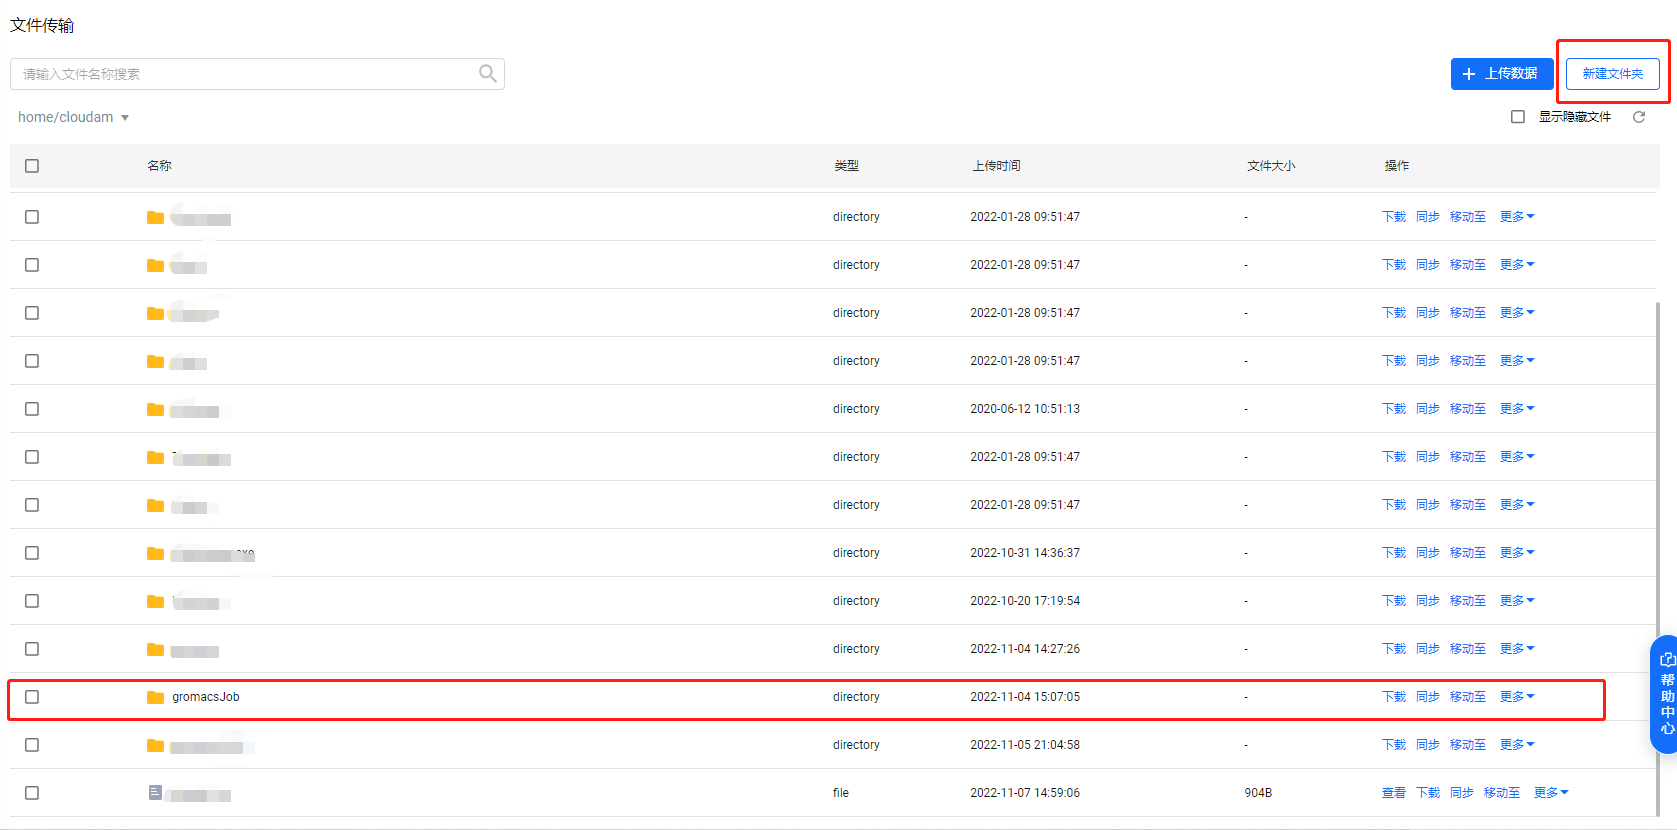Image resolution: width=1677 pixels, height=830 pixels.
Task: Click the file list vertical scrollbar
Action: pos(1657,550)
